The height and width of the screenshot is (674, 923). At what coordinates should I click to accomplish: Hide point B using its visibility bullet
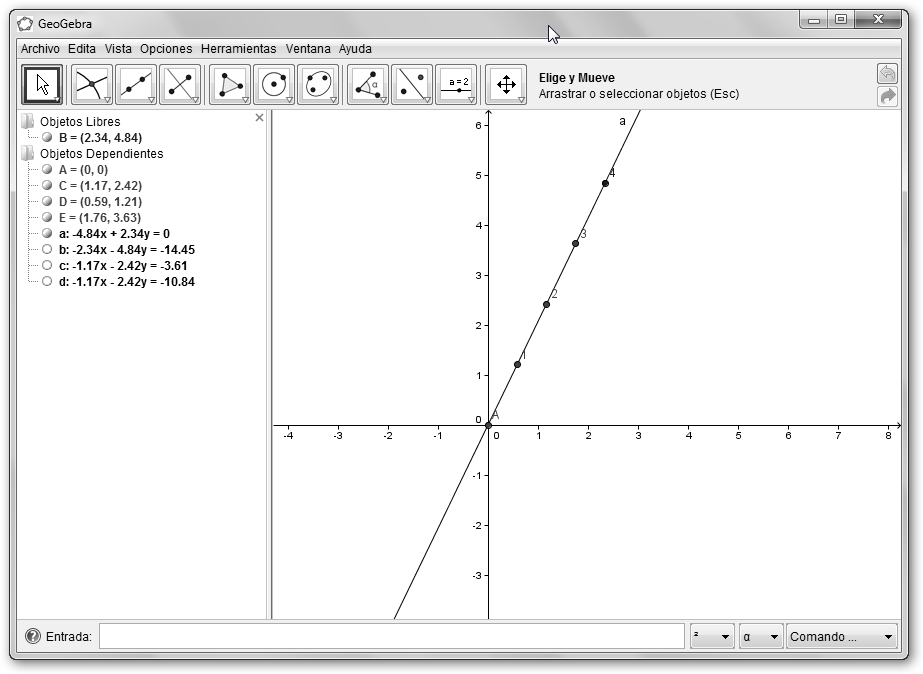click(47, 138)
